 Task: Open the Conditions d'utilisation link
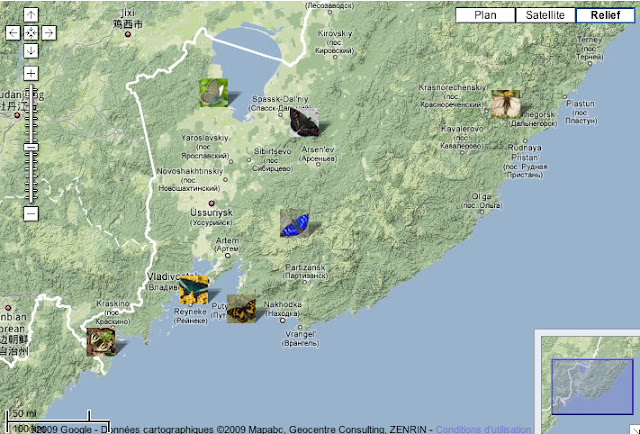[x=483, y=430]
